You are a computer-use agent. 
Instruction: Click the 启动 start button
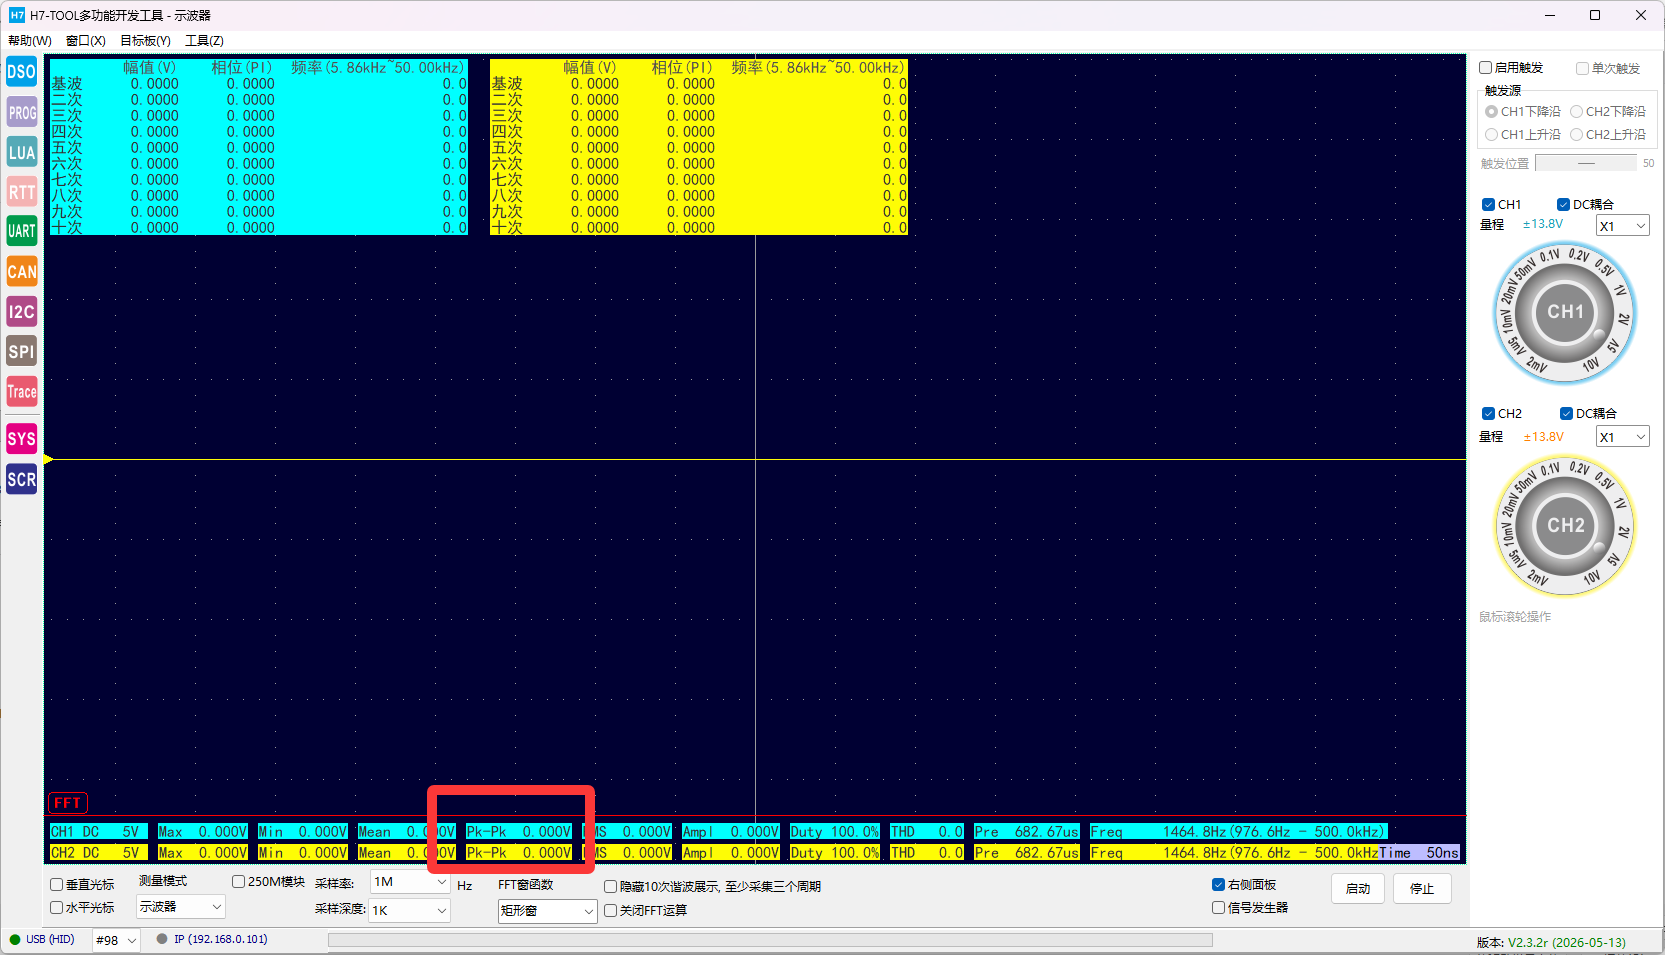[1358, 888]
